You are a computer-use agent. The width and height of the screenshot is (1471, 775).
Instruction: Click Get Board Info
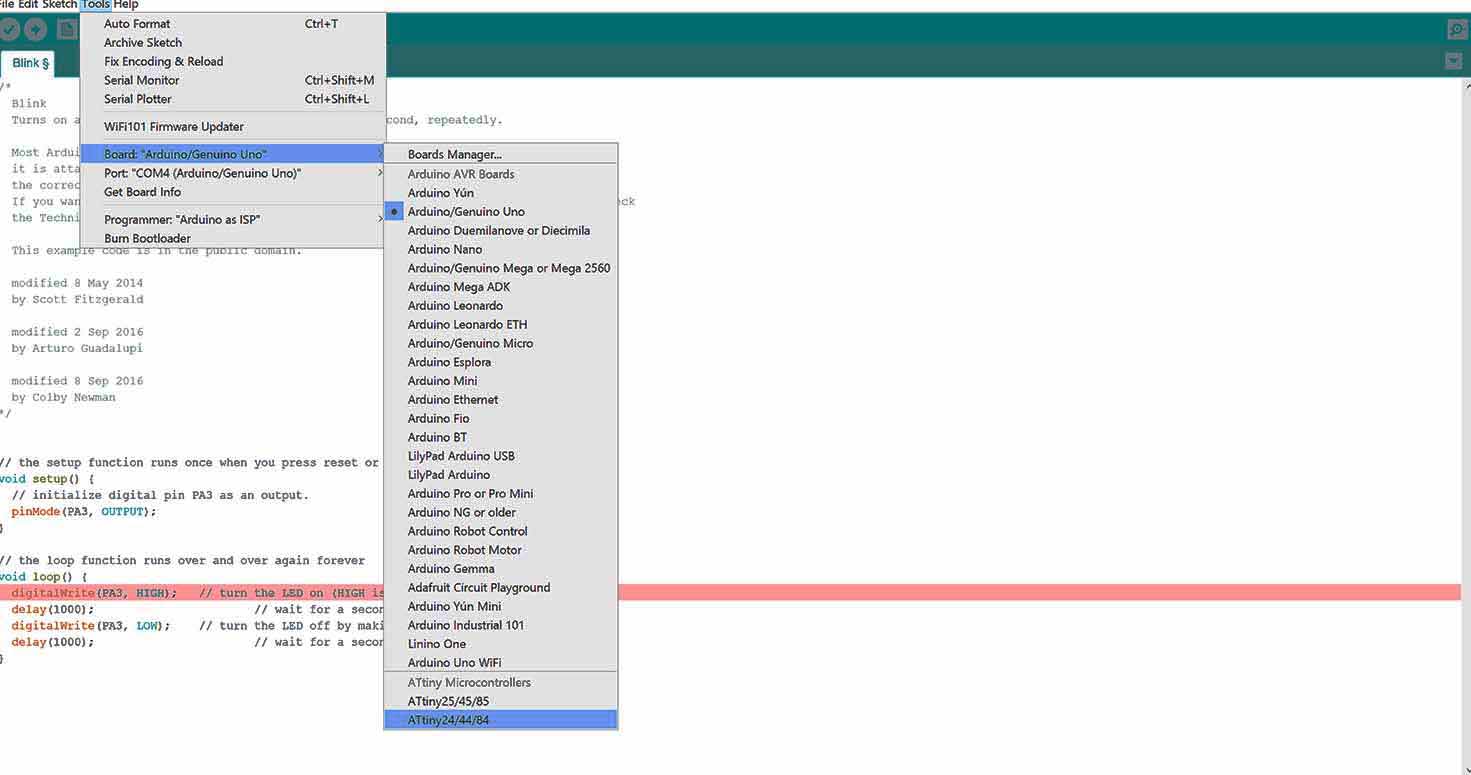232,193
